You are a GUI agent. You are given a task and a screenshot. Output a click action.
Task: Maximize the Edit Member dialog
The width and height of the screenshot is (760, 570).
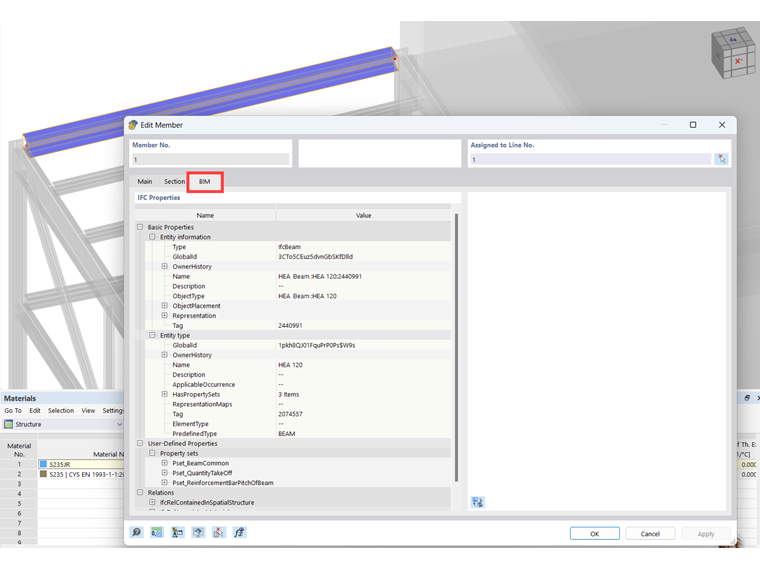[x=693, y=125]
